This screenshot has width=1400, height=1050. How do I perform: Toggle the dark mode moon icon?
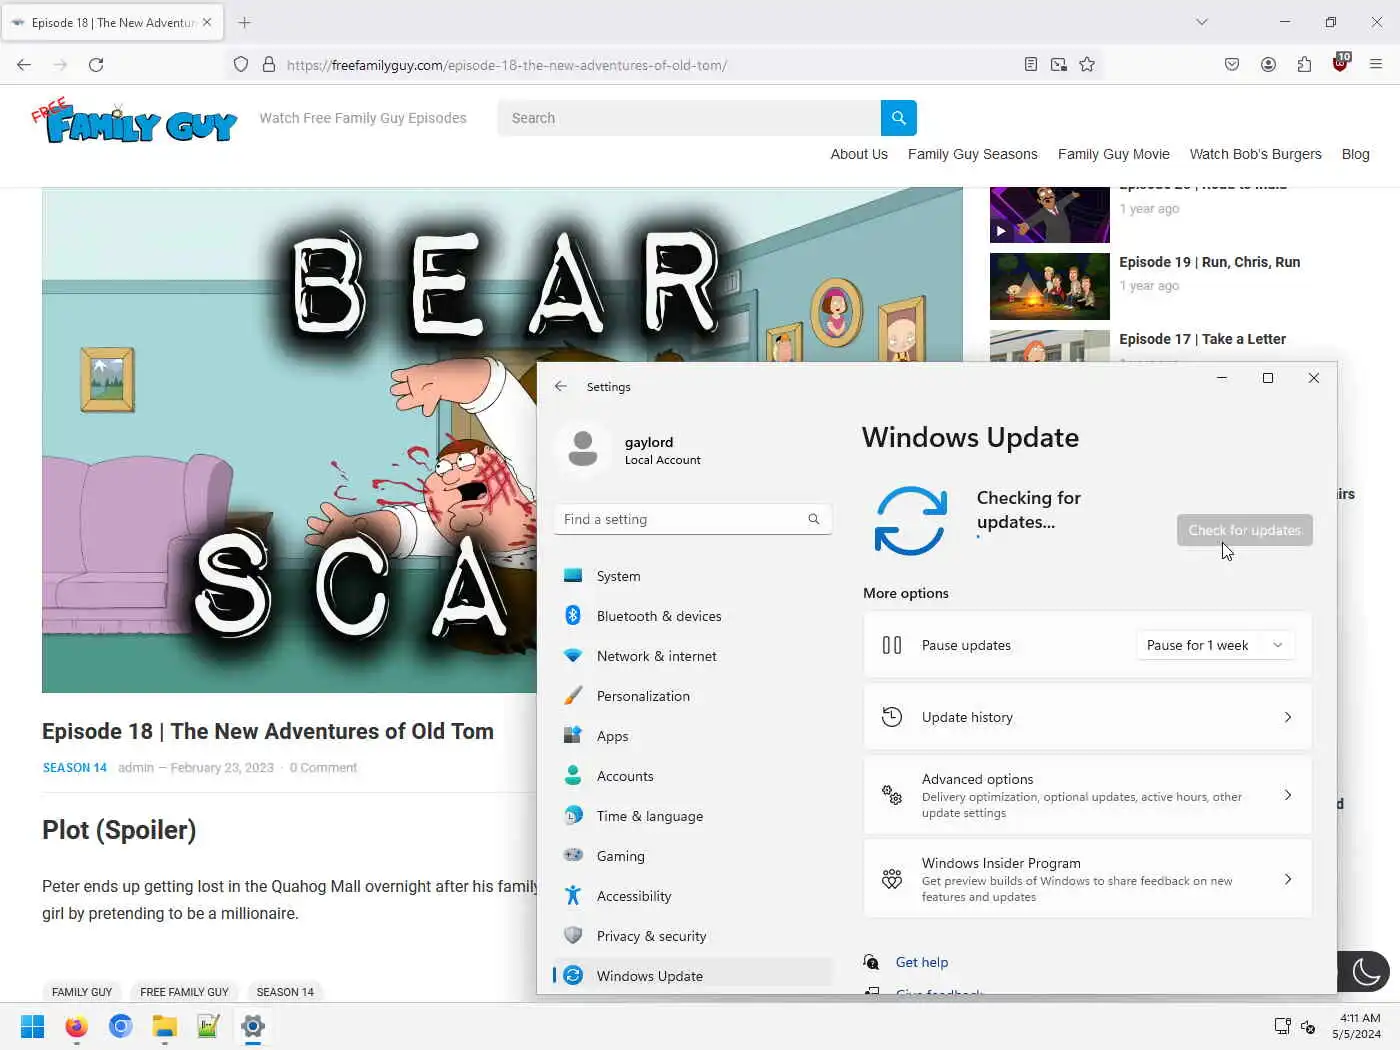[x=1366, y=971]
